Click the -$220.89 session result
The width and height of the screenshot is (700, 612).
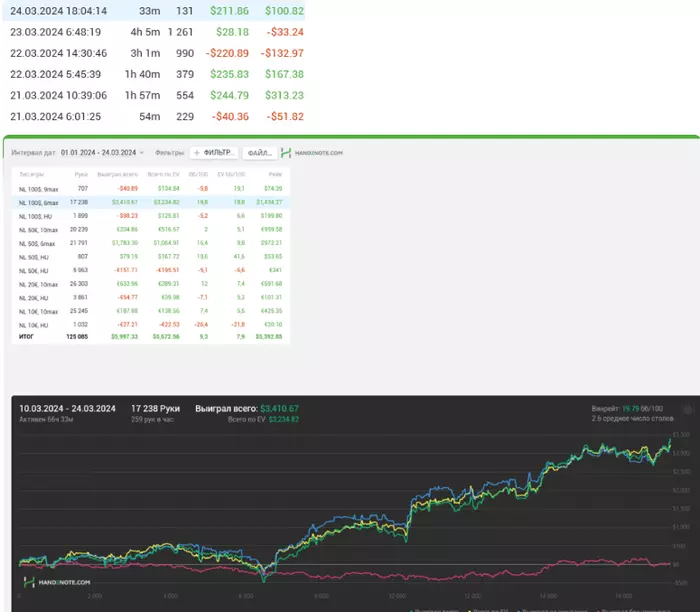(x=227, y=53)
